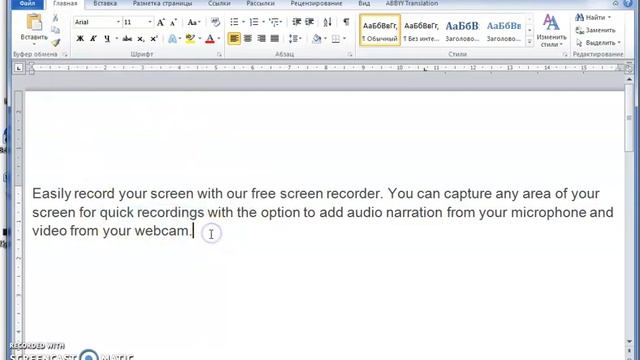Click the Copy icon in clipboard group
This screenshot has width=640, height=360.
click(x=56, y=30)
